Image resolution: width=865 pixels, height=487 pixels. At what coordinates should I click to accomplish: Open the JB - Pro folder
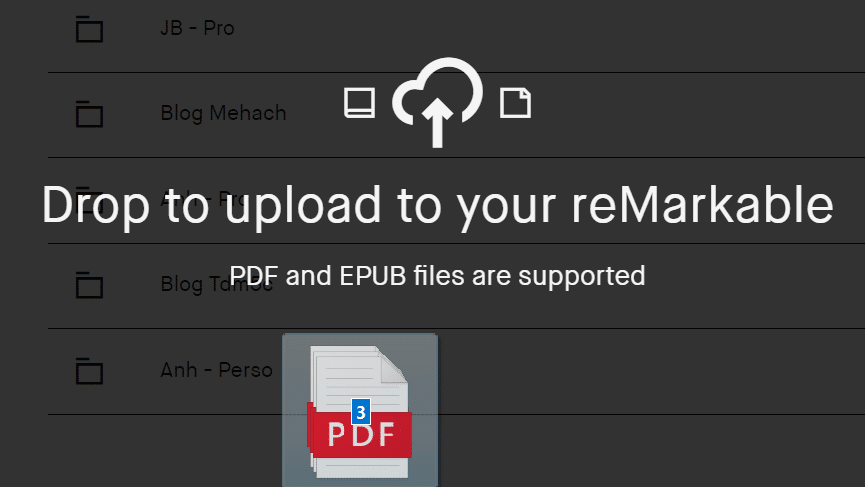(x=197, y=28)
